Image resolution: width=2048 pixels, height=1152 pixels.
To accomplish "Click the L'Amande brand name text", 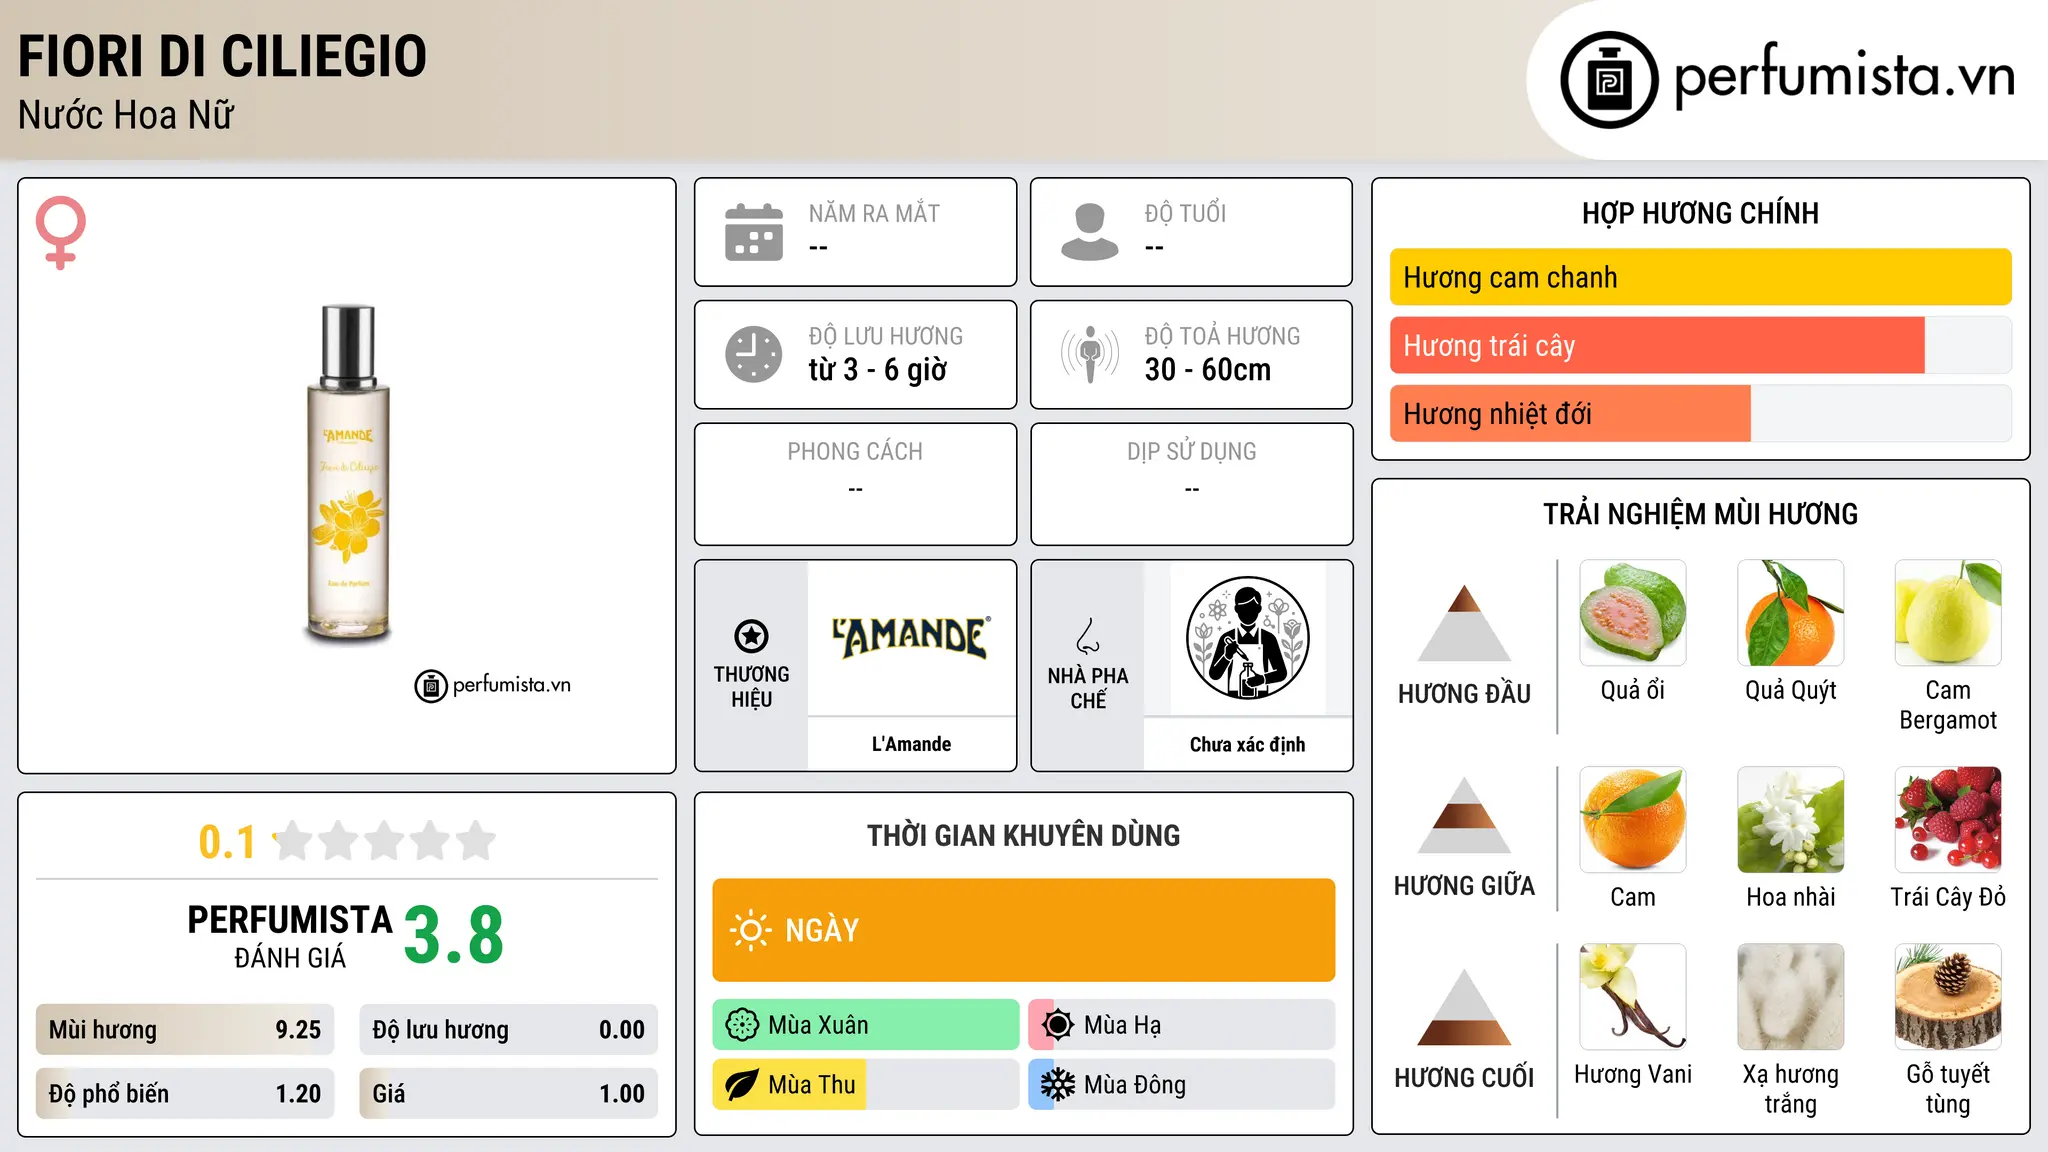I will 911,744.
